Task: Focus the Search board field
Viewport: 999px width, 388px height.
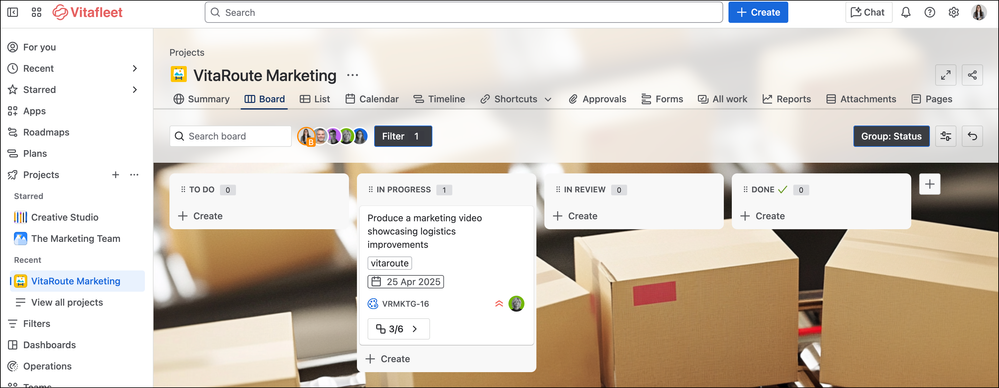Action: 231,136
